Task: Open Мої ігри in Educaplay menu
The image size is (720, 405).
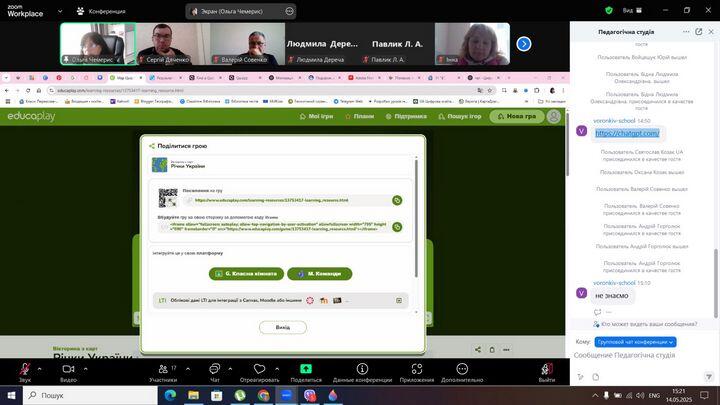Action: [x=316, y=117]
